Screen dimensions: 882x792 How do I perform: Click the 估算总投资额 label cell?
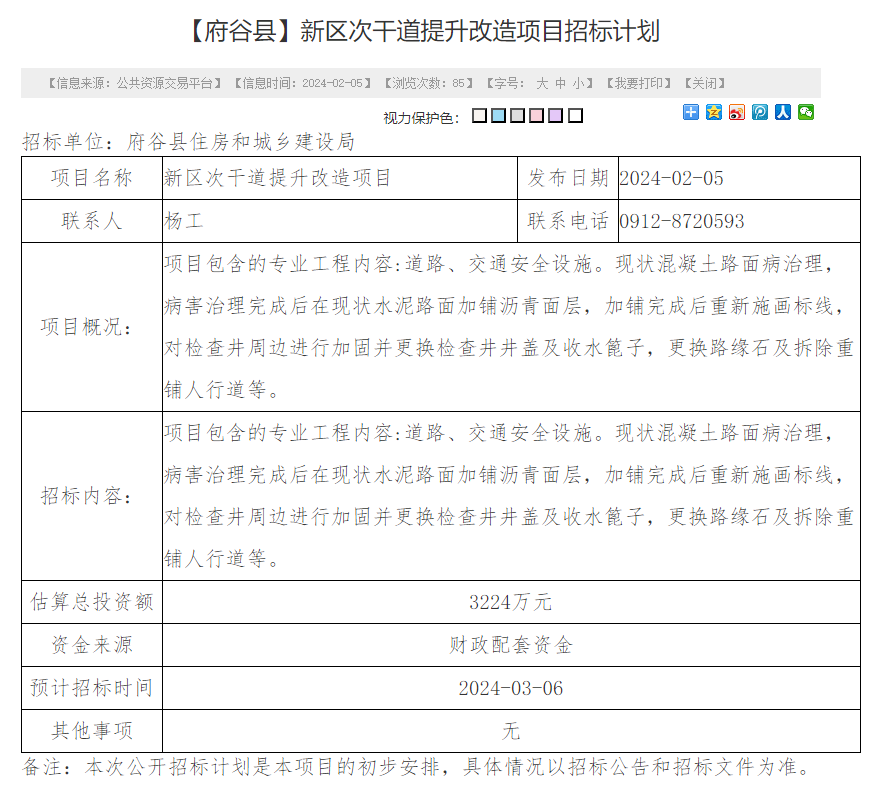coord(92,602)
